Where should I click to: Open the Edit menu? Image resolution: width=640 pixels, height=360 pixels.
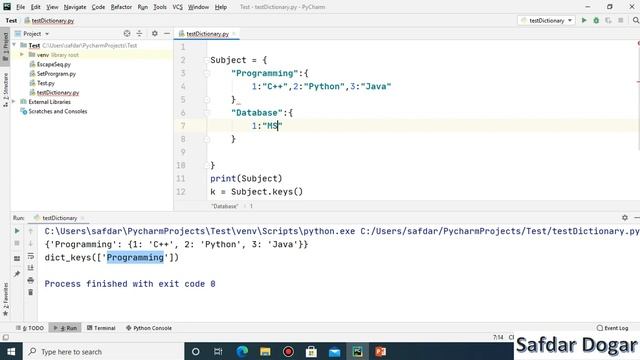coord(36,7)
